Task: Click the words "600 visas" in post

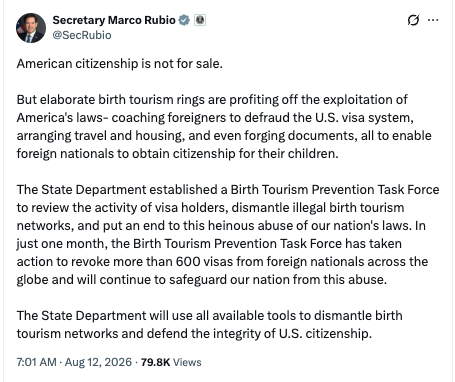Action: 204,261
